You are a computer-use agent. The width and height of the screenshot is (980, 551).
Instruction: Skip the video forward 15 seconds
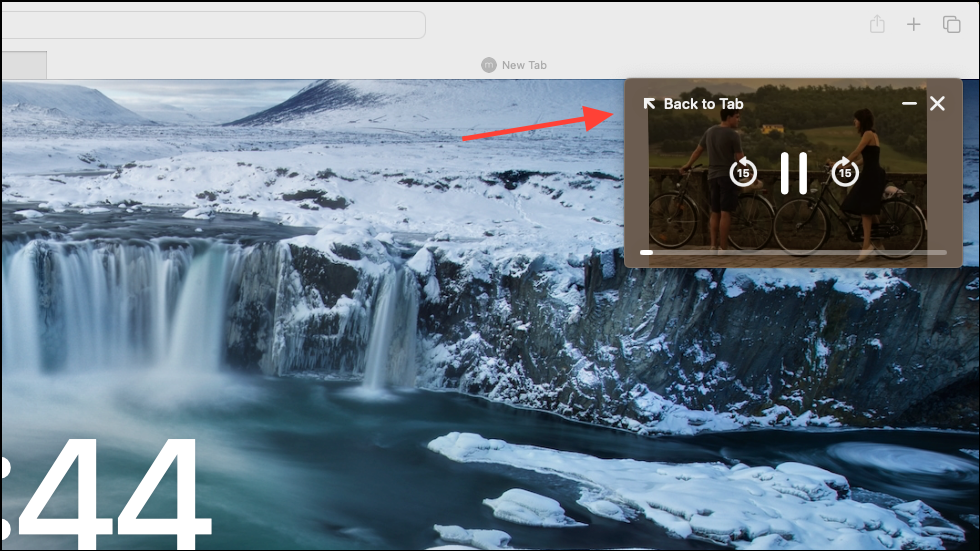(x=844, y=172)
